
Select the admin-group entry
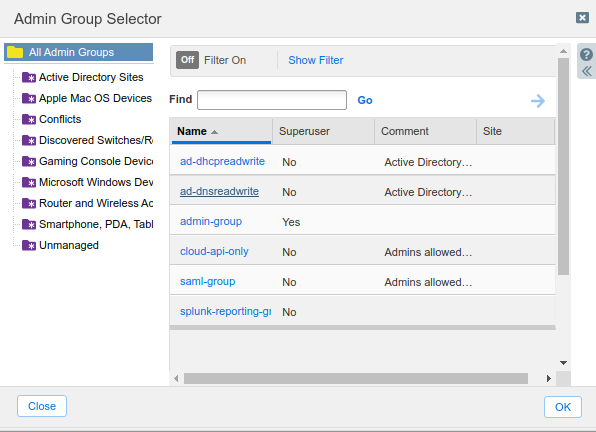tap(211, 221)
